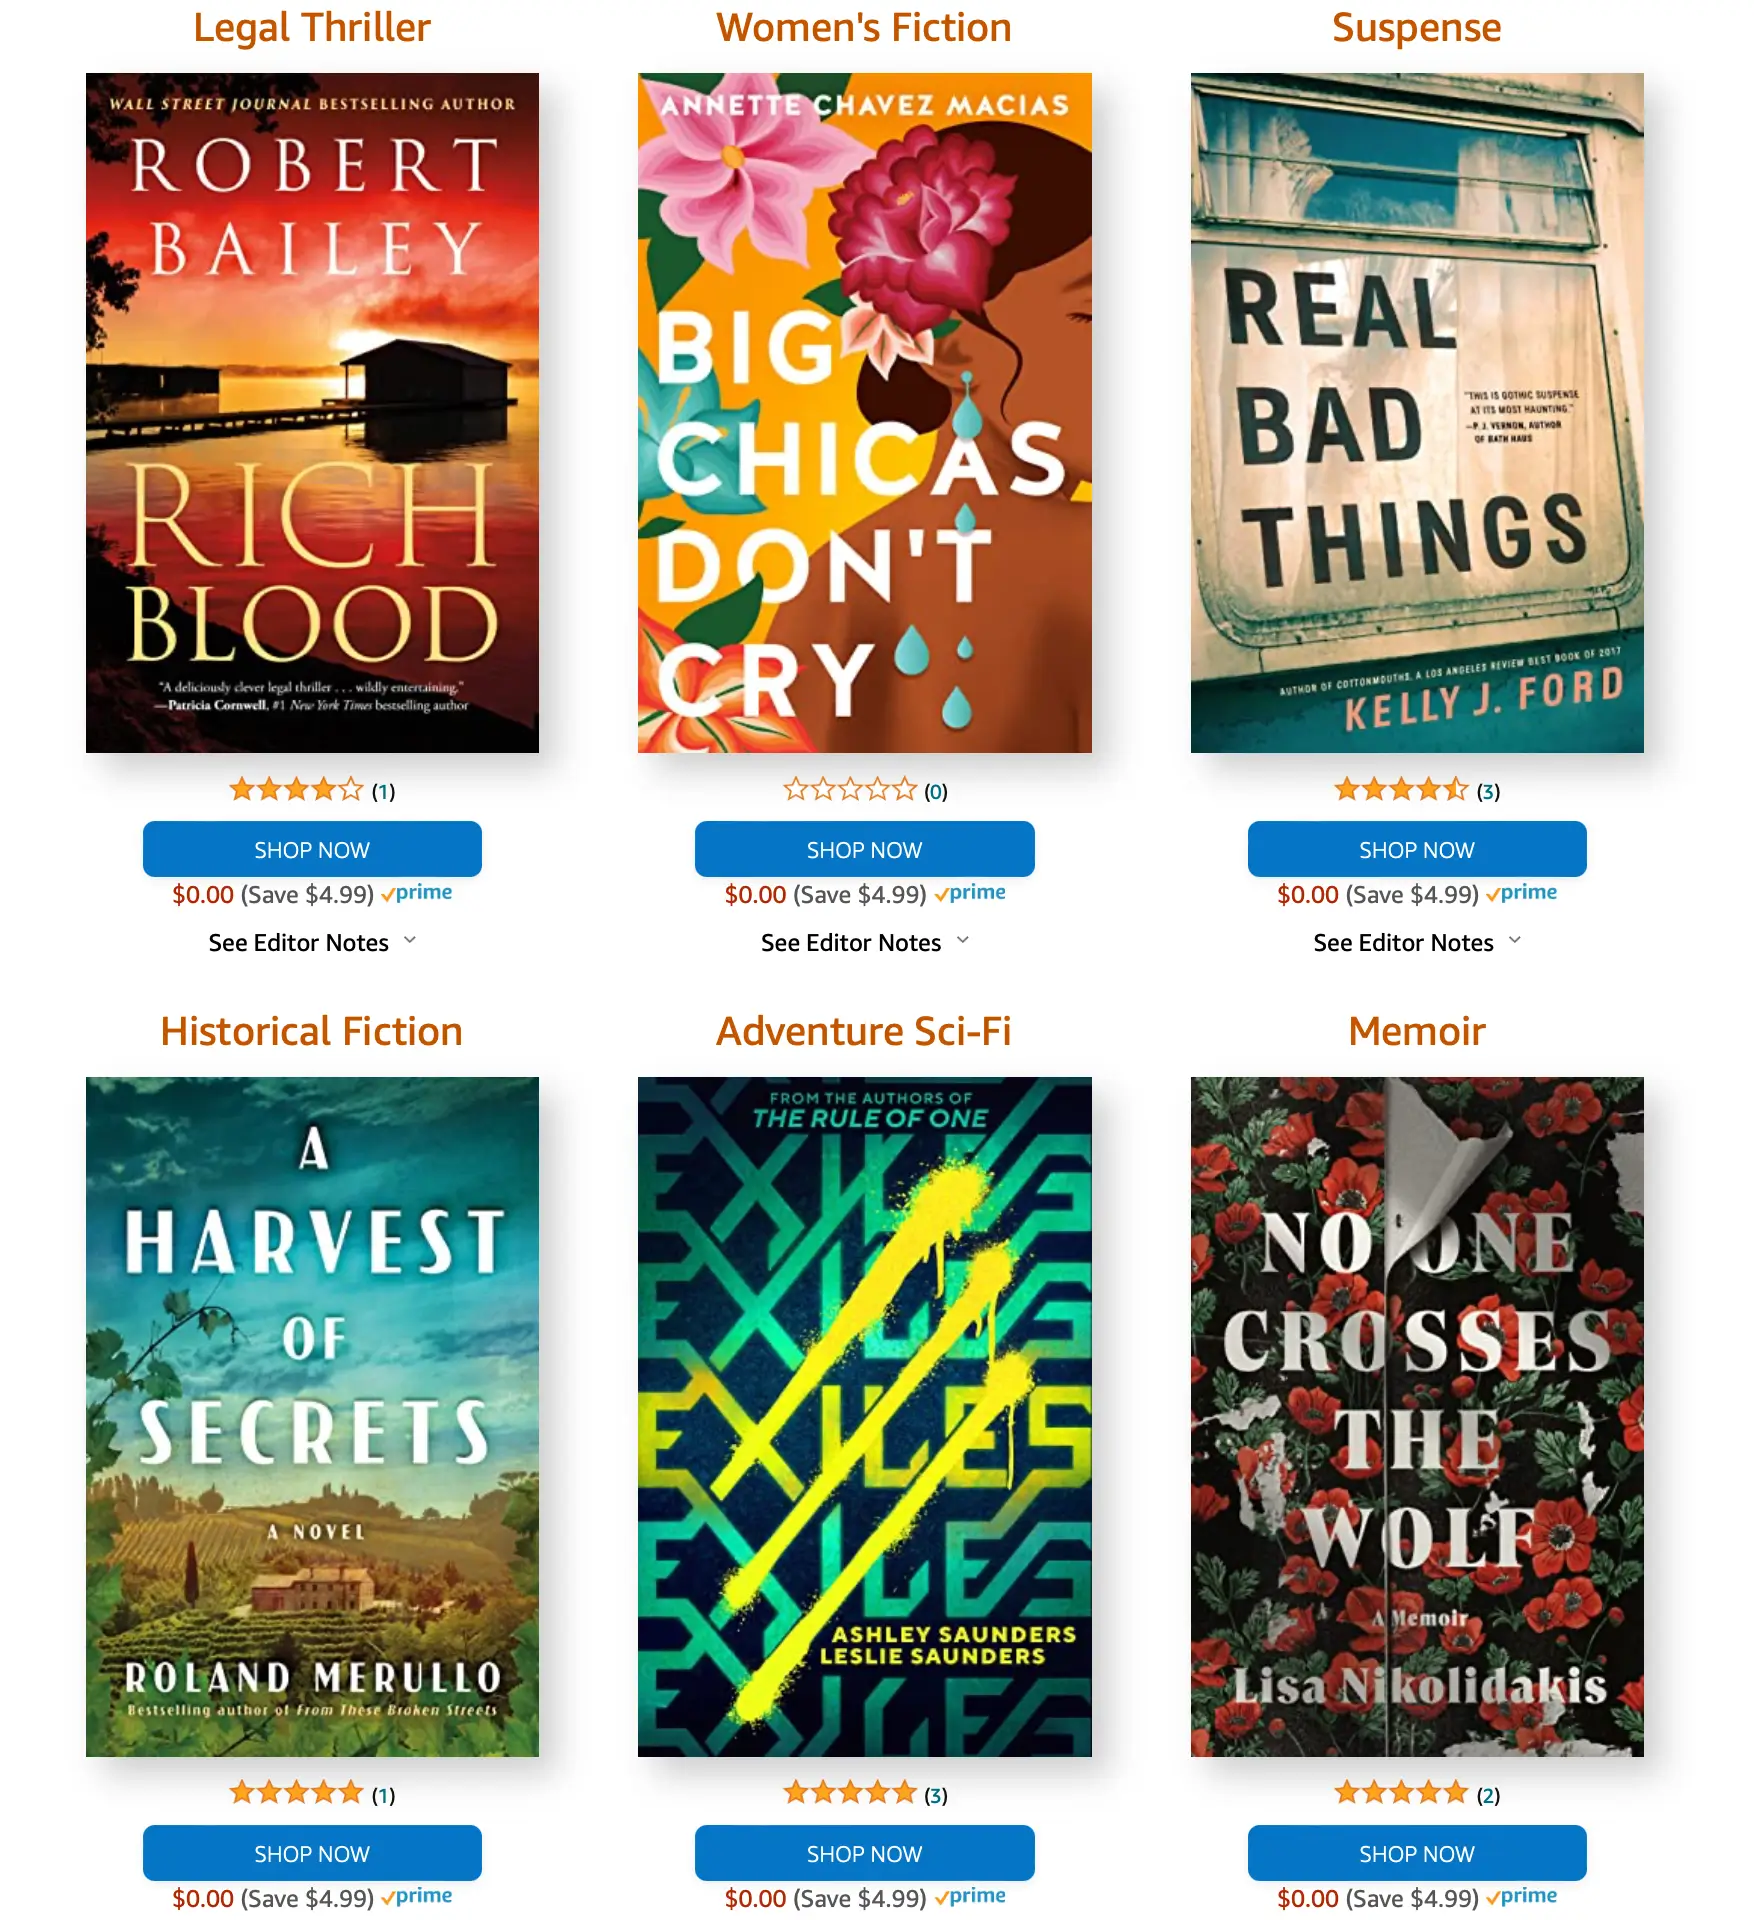Expand See Editor Notes for Legal Thriller

click(312, 942)
